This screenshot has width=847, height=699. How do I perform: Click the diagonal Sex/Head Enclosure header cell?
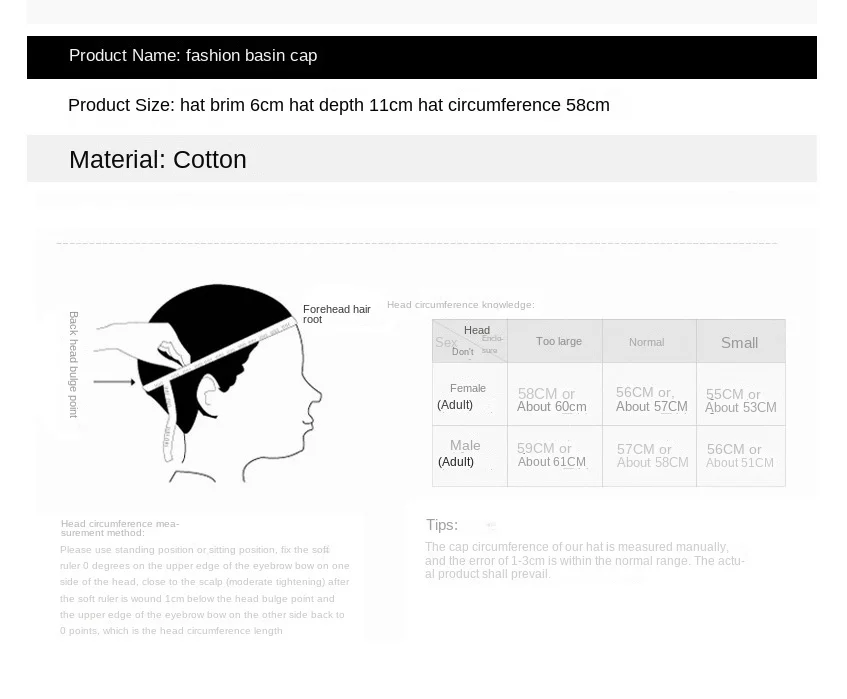[x=469, y=341]
